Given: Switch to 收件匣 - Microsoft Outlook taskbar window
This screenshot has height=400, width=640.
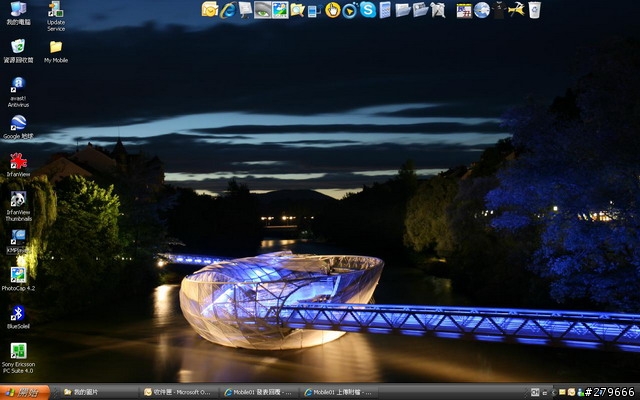Looking at the screenshot, I should pos(178,392).
